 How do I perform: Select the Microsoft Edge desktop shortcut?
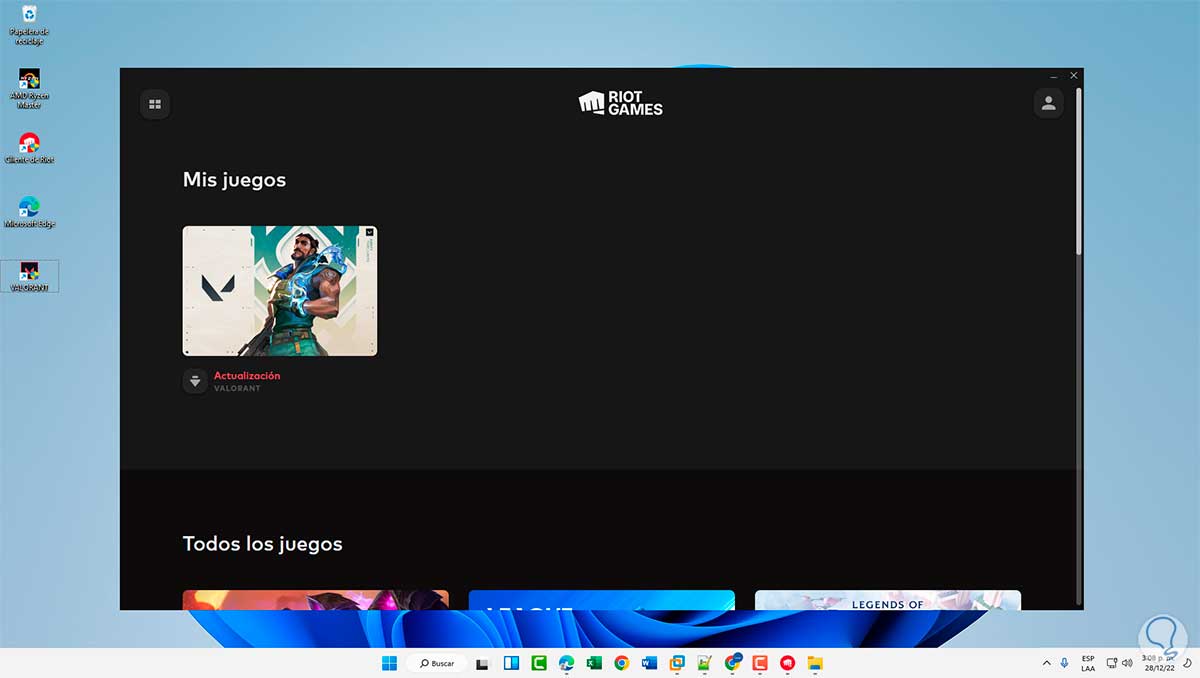pyautogui.click(x=29, y=212)
